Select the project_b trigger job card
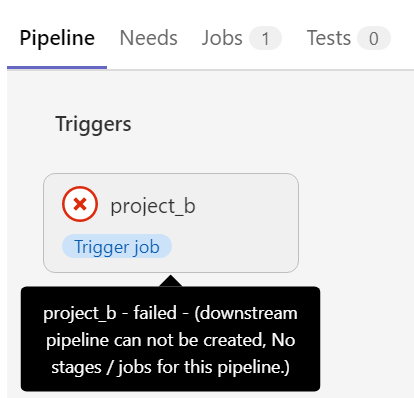Screen dimensions: 414x398 coord(171,223)
